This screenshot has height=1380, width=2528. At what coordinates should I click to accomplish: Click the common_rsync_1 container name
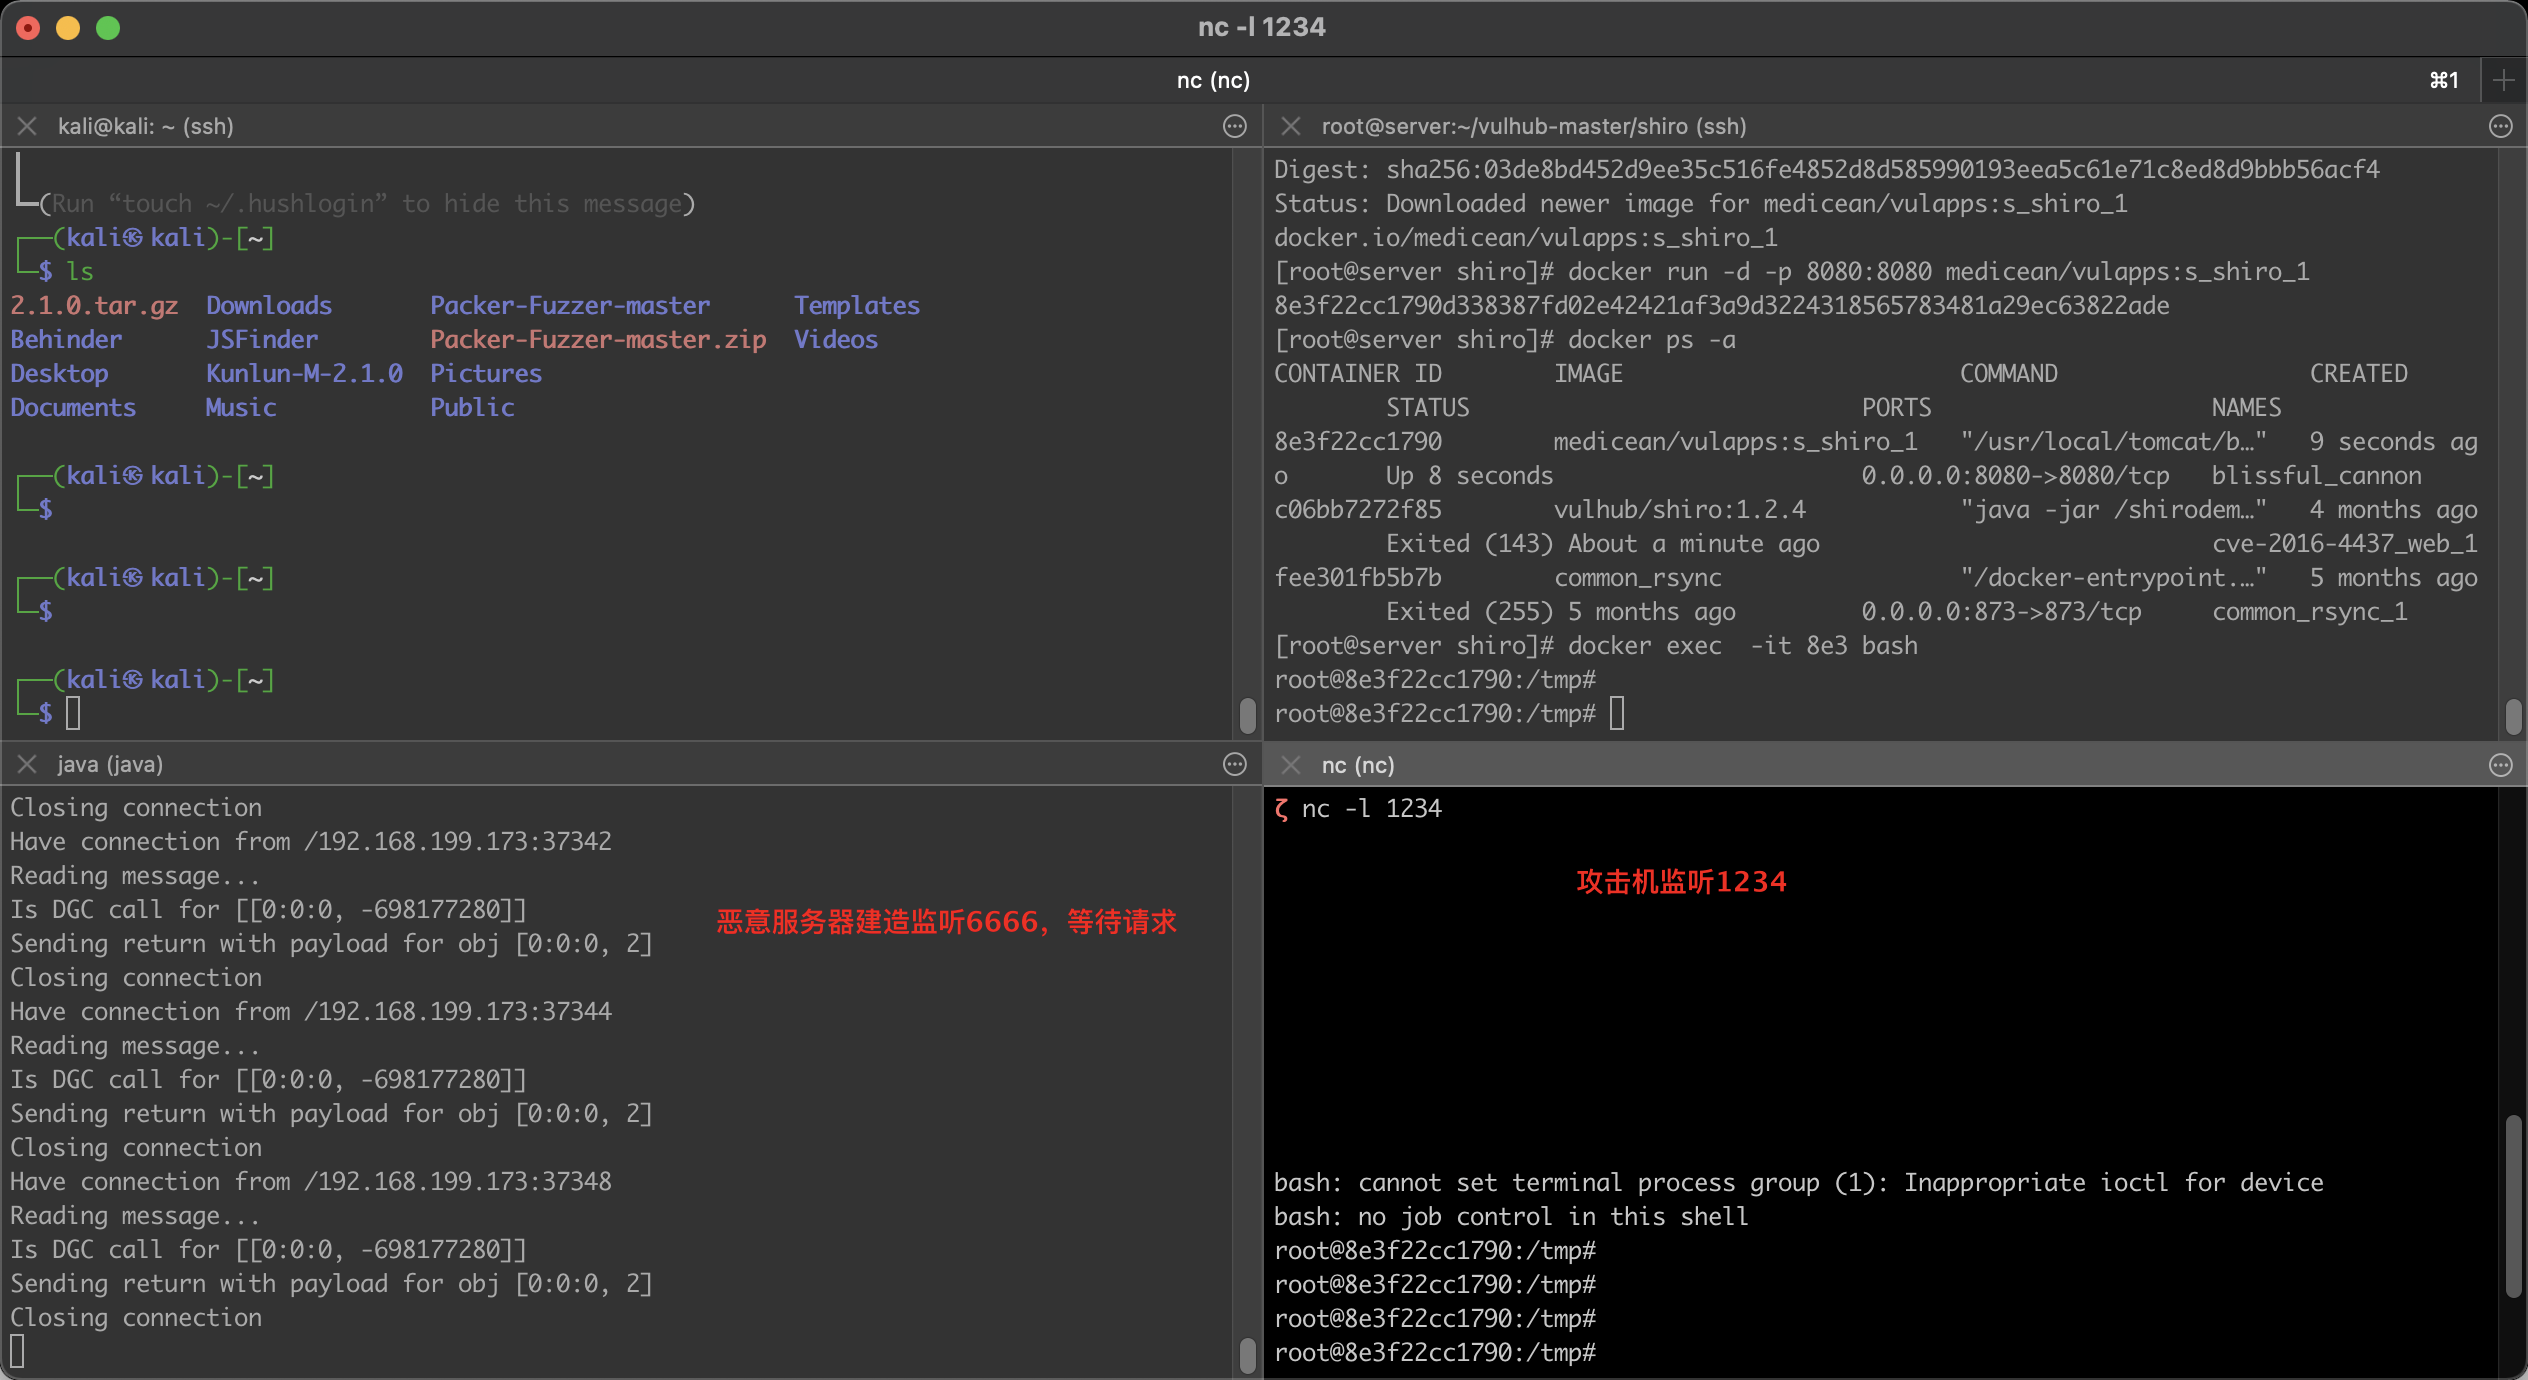pos(2310,611)
